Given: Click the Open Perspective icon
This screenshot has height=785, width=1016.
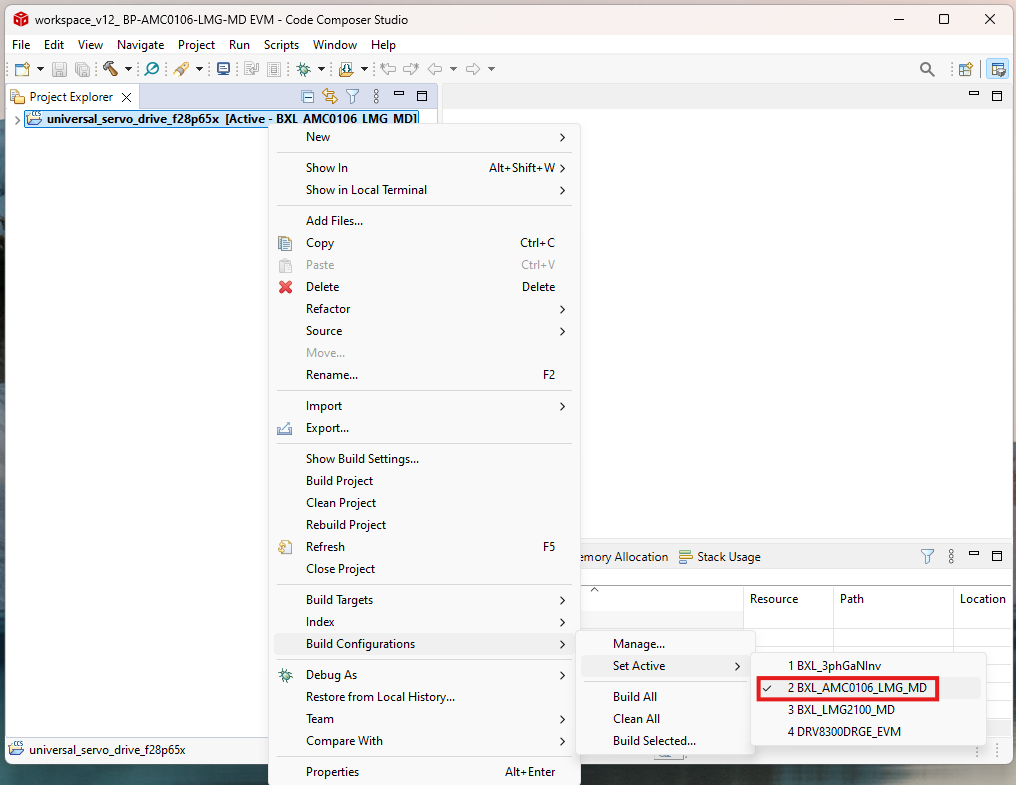Looking at the screenshot, I should 966,69.
